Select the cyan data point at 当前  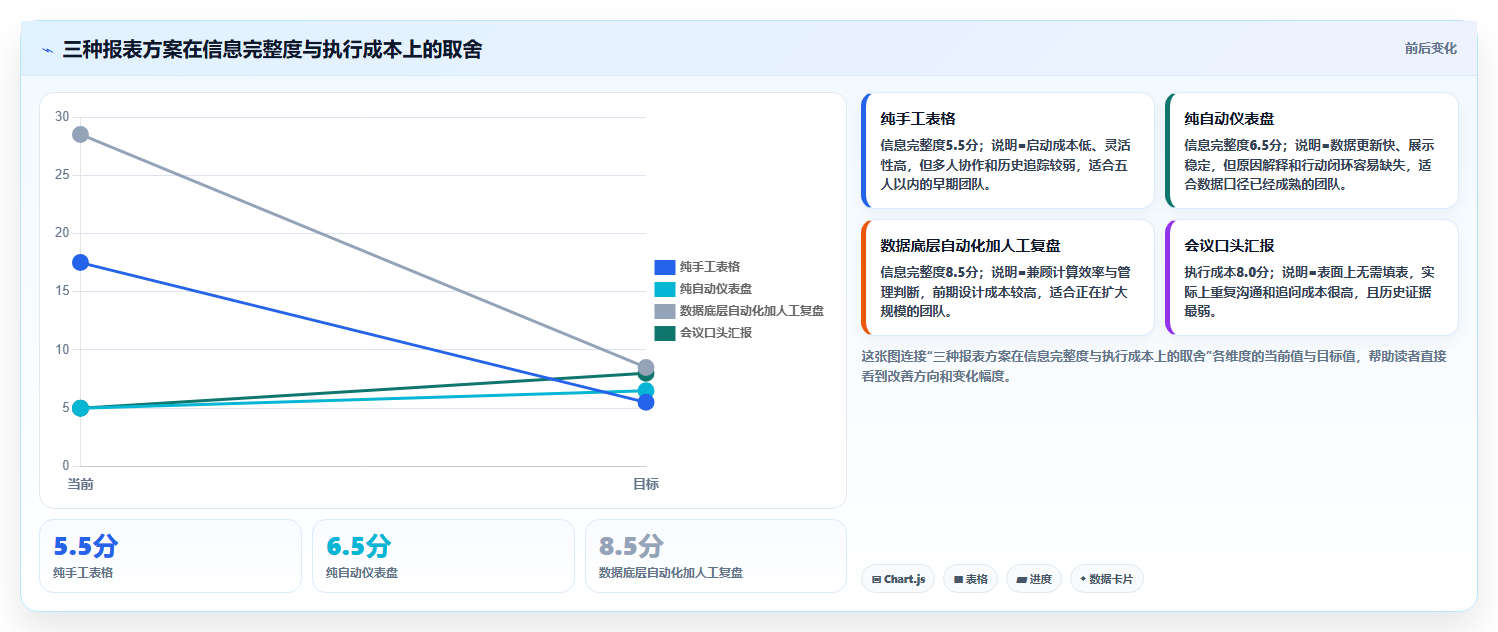(x=80, y=408)
